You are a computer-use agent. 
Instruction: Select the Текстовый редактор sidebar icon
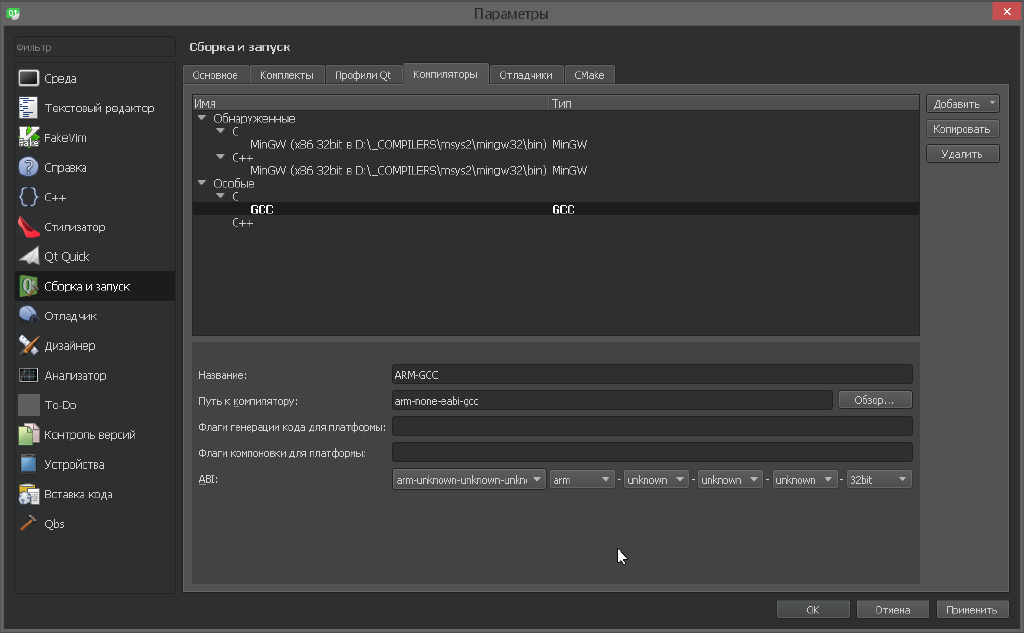tap(28, 108)
